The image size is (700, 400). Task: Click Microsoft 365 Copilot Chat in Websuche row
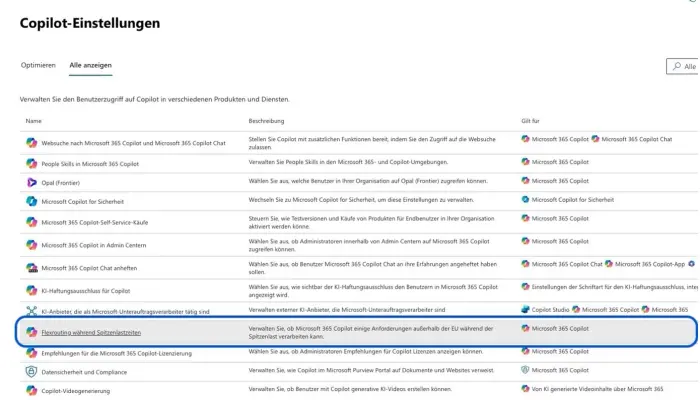tap(637, 139)
